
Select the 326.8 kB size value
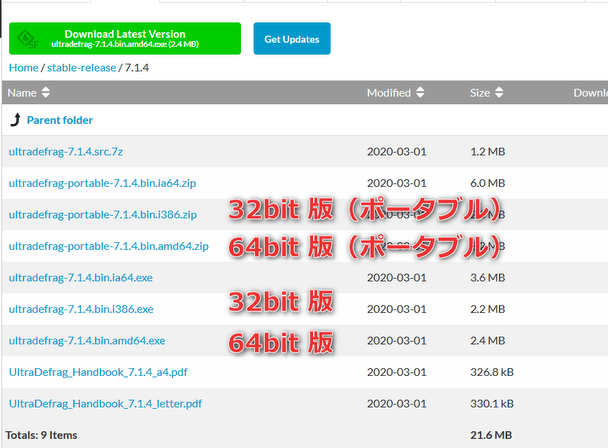pos(492,372)
